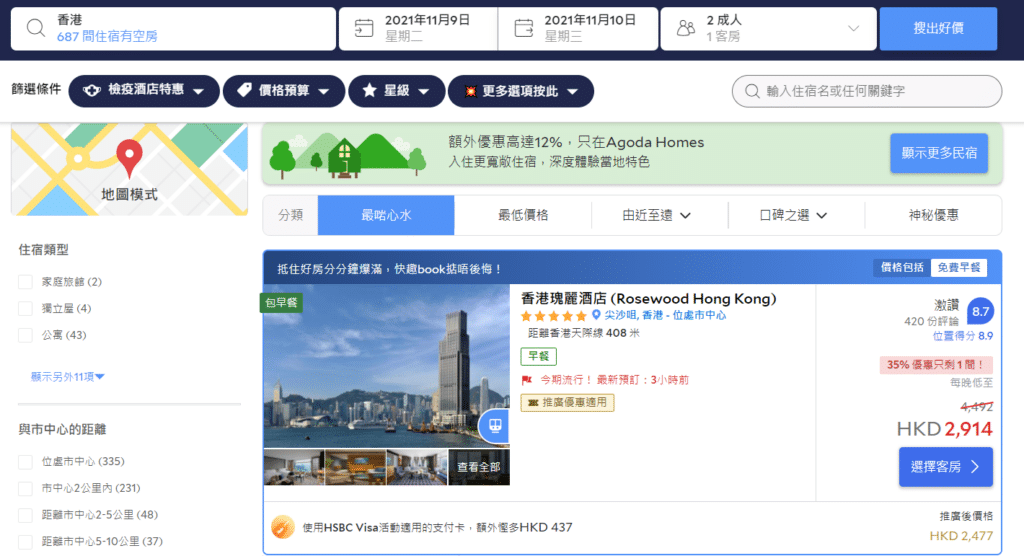Click the search magnifier icon beside 香港
Viewport: 1024px width, 556px height.
click(35, 28)
